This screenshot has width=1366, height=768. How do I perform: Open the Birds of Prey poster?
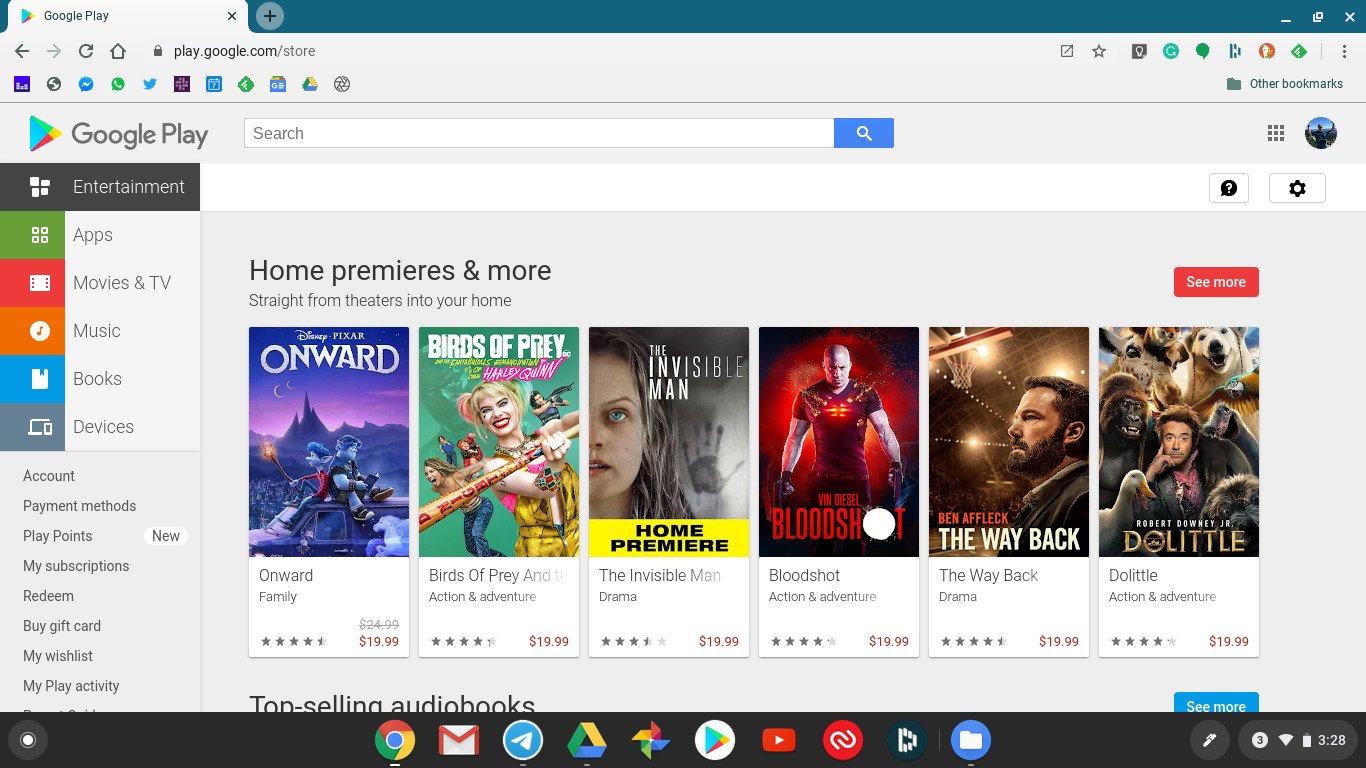point(499,442)
